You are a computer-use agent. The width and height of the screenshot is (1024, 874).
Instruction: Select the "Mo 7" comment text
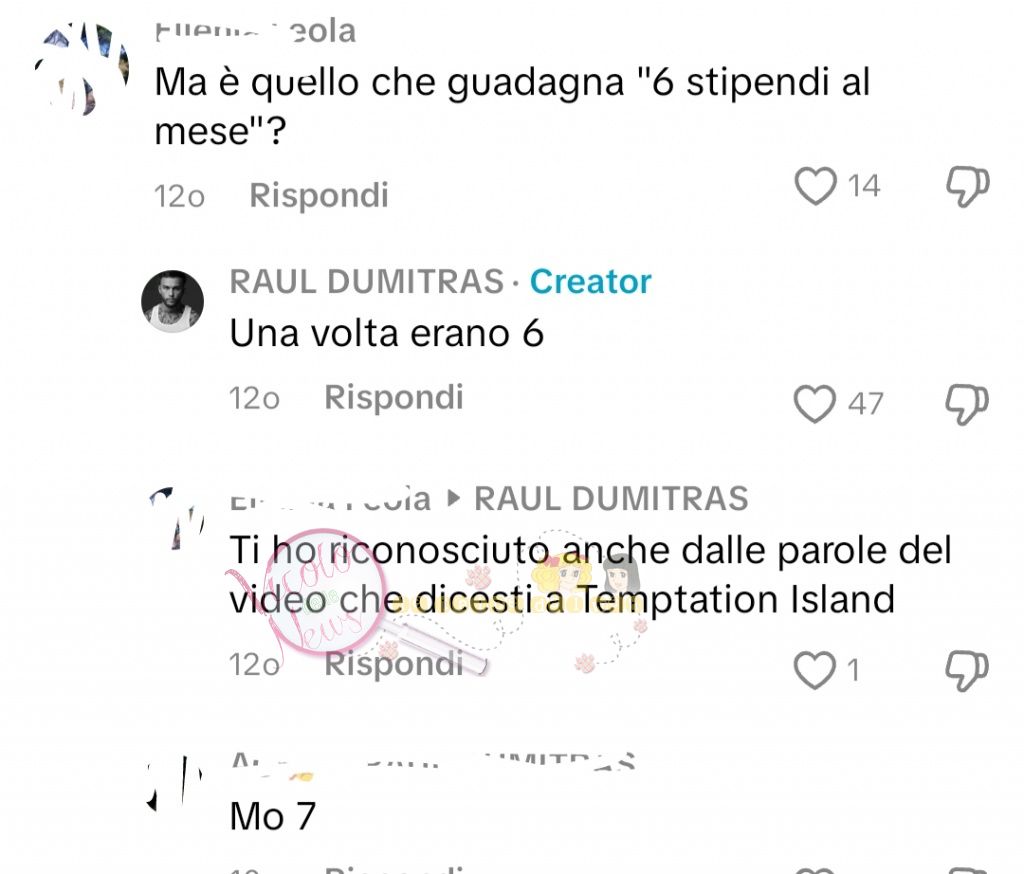(x=273, y=816)
